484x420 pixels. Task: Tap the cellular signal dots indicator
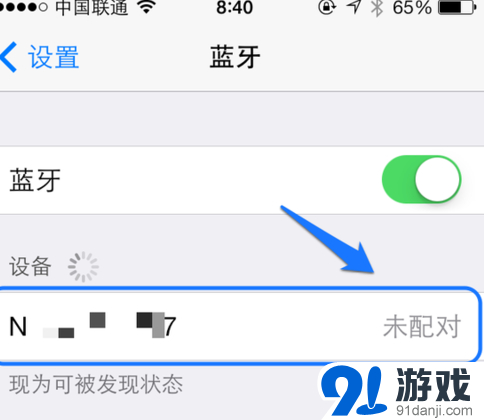[24, 7]
